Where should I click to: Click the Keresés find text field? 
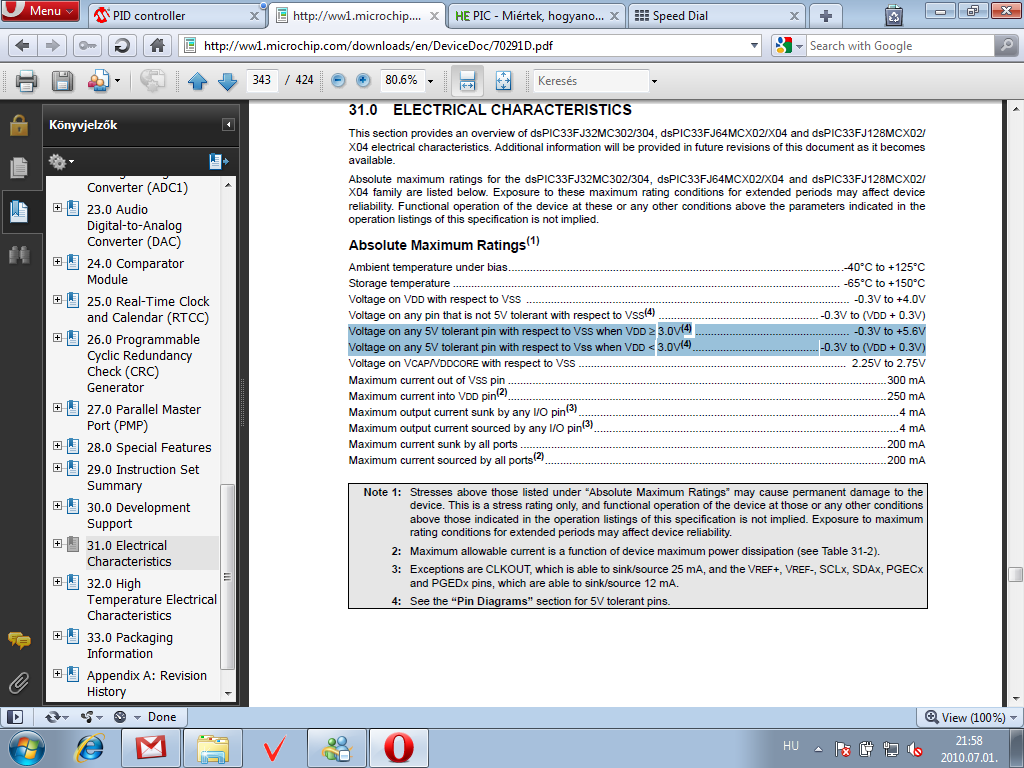pos(592,81)
